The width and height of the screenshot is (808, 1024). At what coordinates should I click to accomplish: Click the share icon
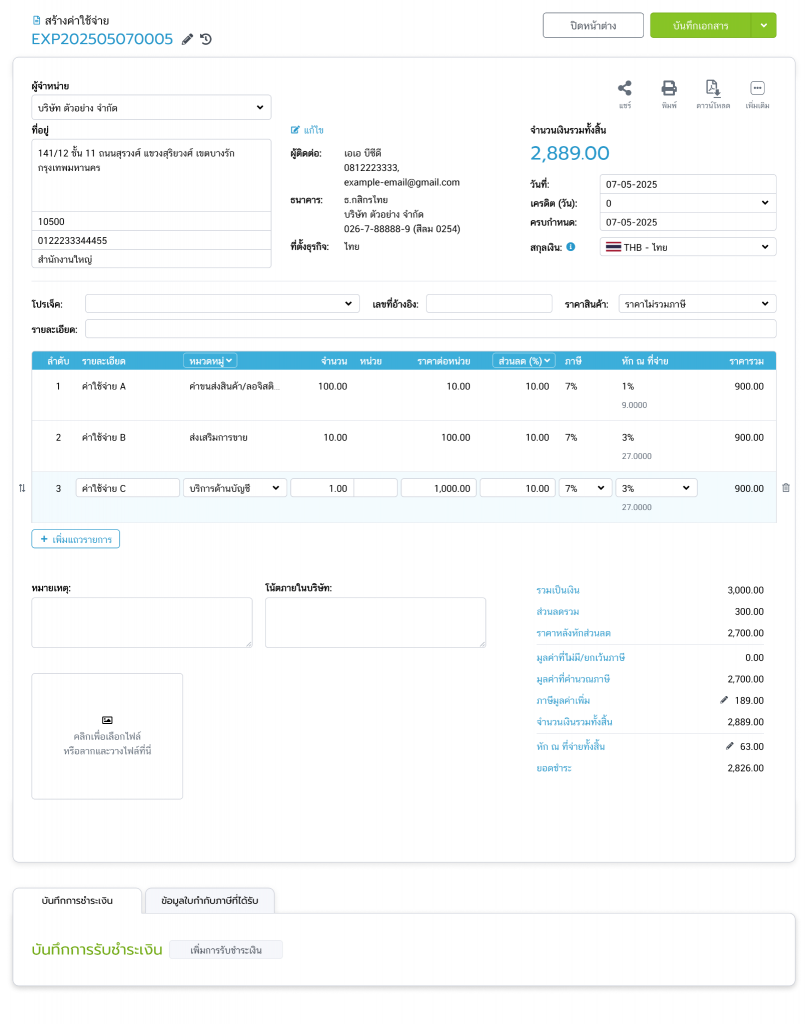(625, 88)
